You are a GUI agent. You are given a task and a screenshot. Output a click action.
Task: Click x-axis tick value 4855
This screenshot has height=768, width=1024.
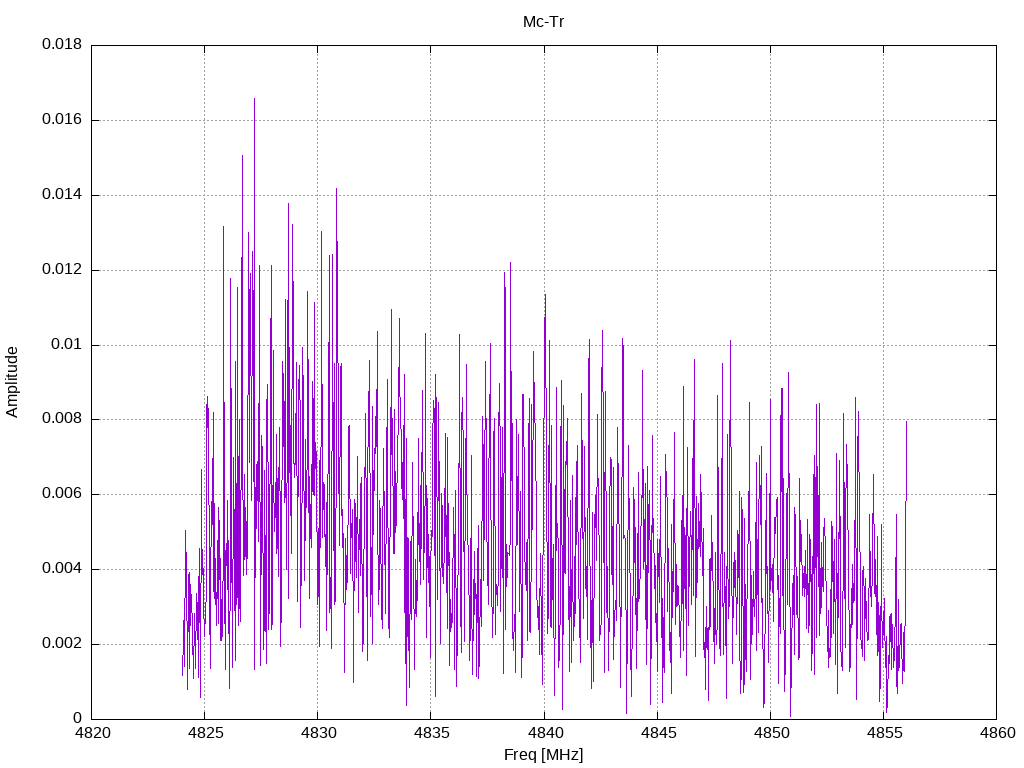coord(884,733)
